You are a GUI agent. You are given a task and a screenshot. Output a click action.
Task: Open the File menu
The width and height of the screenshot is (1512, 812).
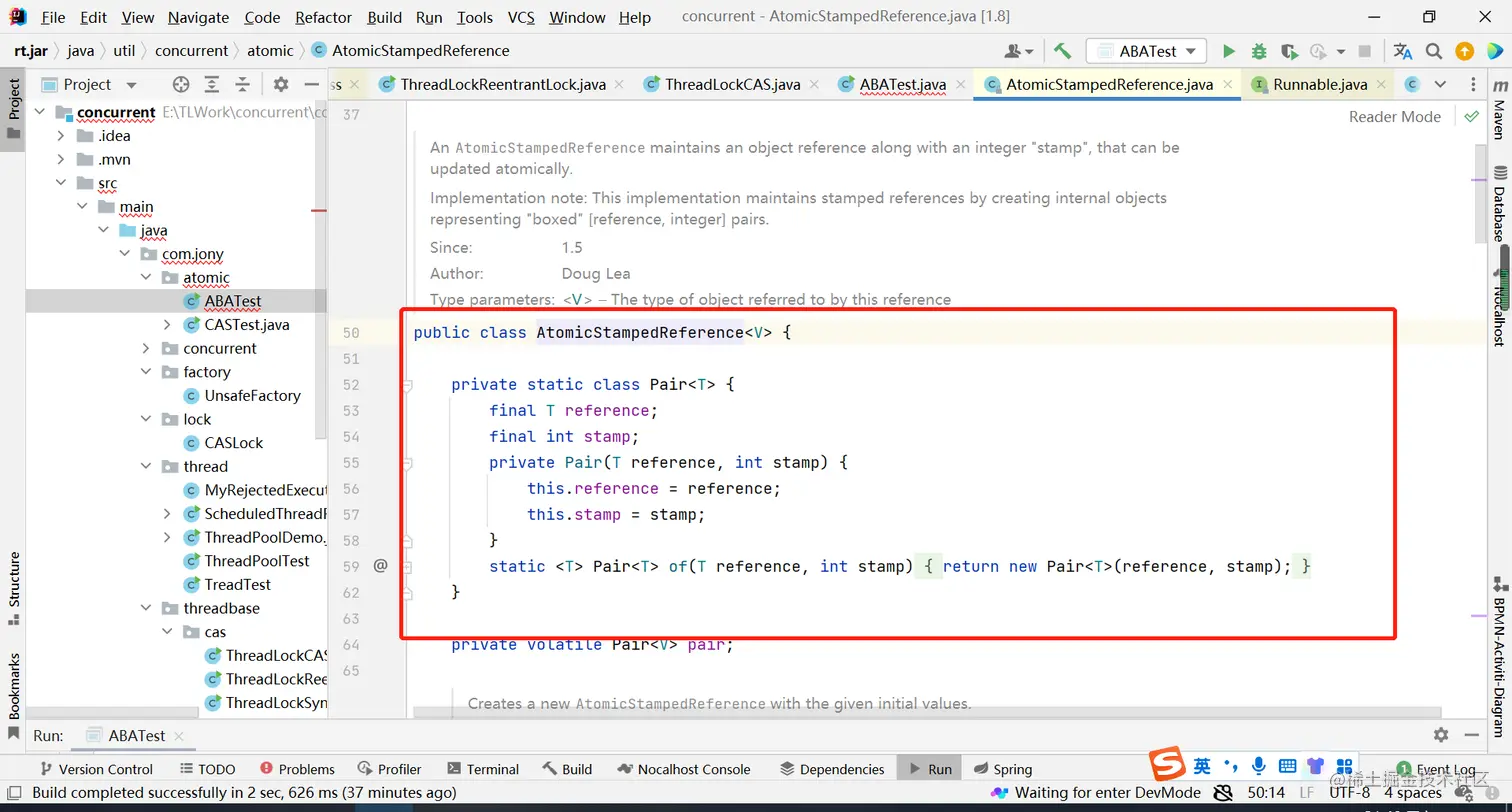tap(53, 17)
